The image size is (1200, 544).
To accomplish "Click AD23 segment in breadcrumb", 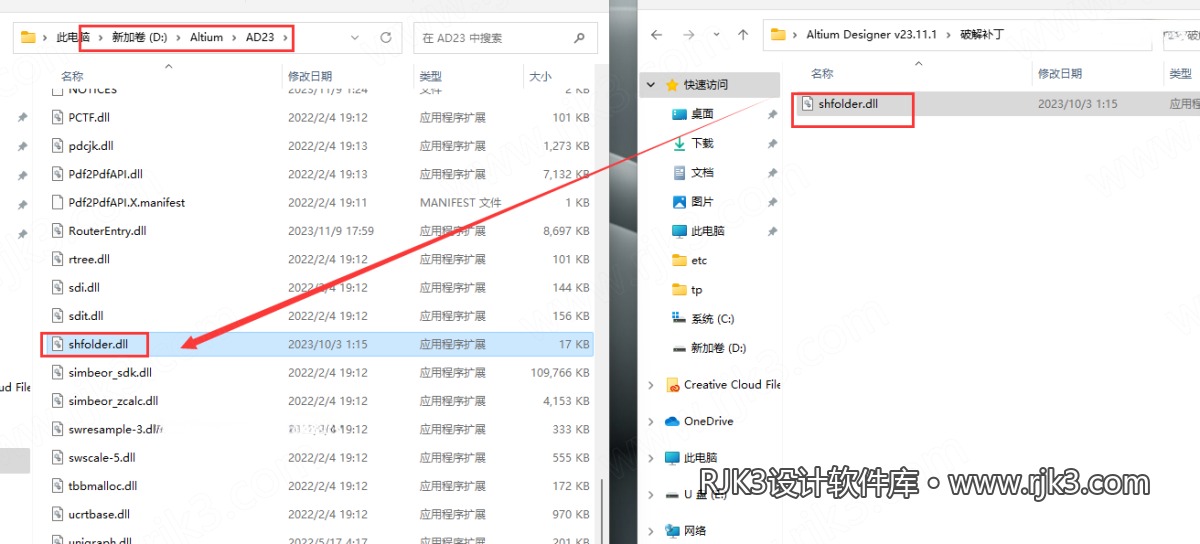I will pos(260,38).
